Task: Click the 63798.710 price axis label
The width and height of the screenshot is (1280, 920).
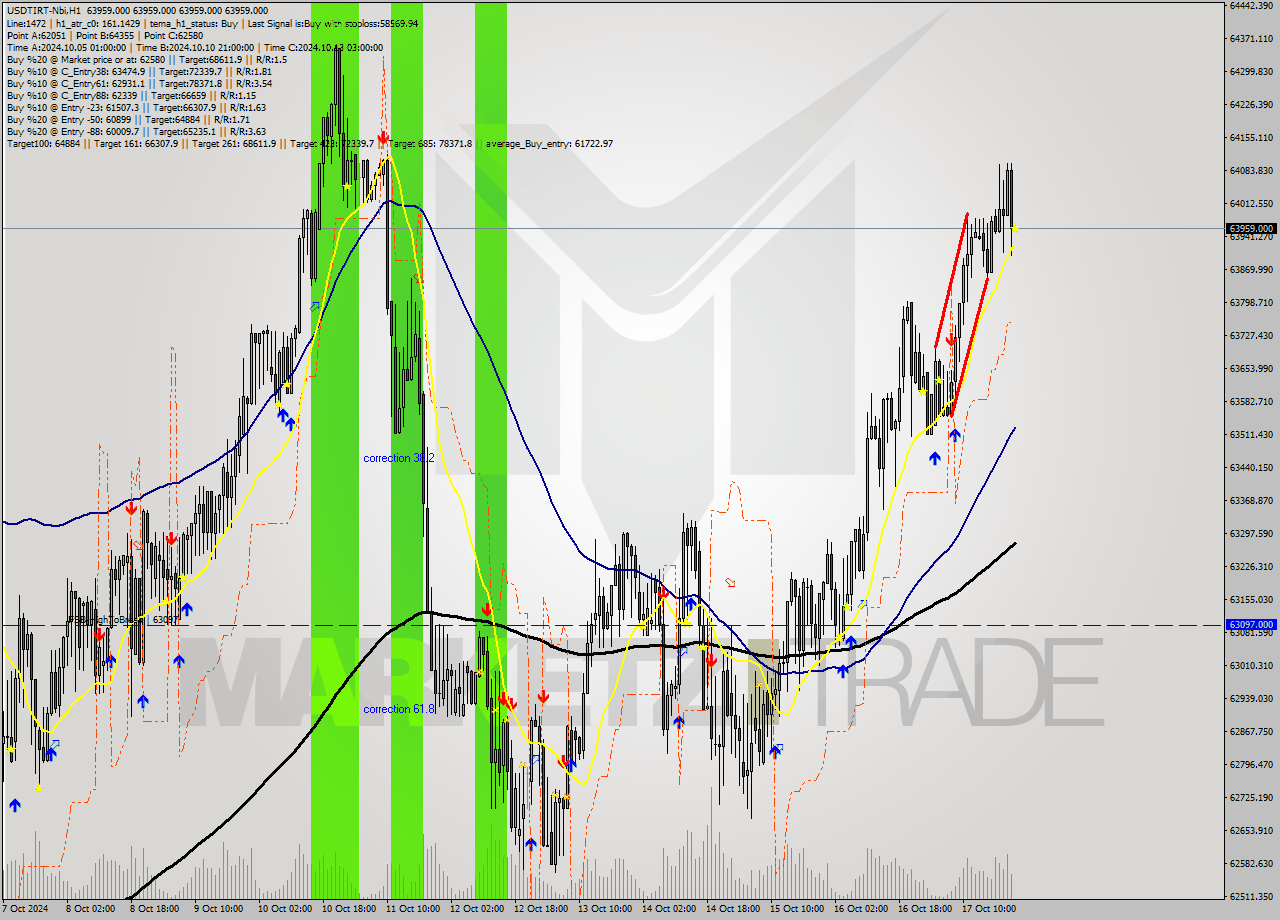Action: (1251, 303)
